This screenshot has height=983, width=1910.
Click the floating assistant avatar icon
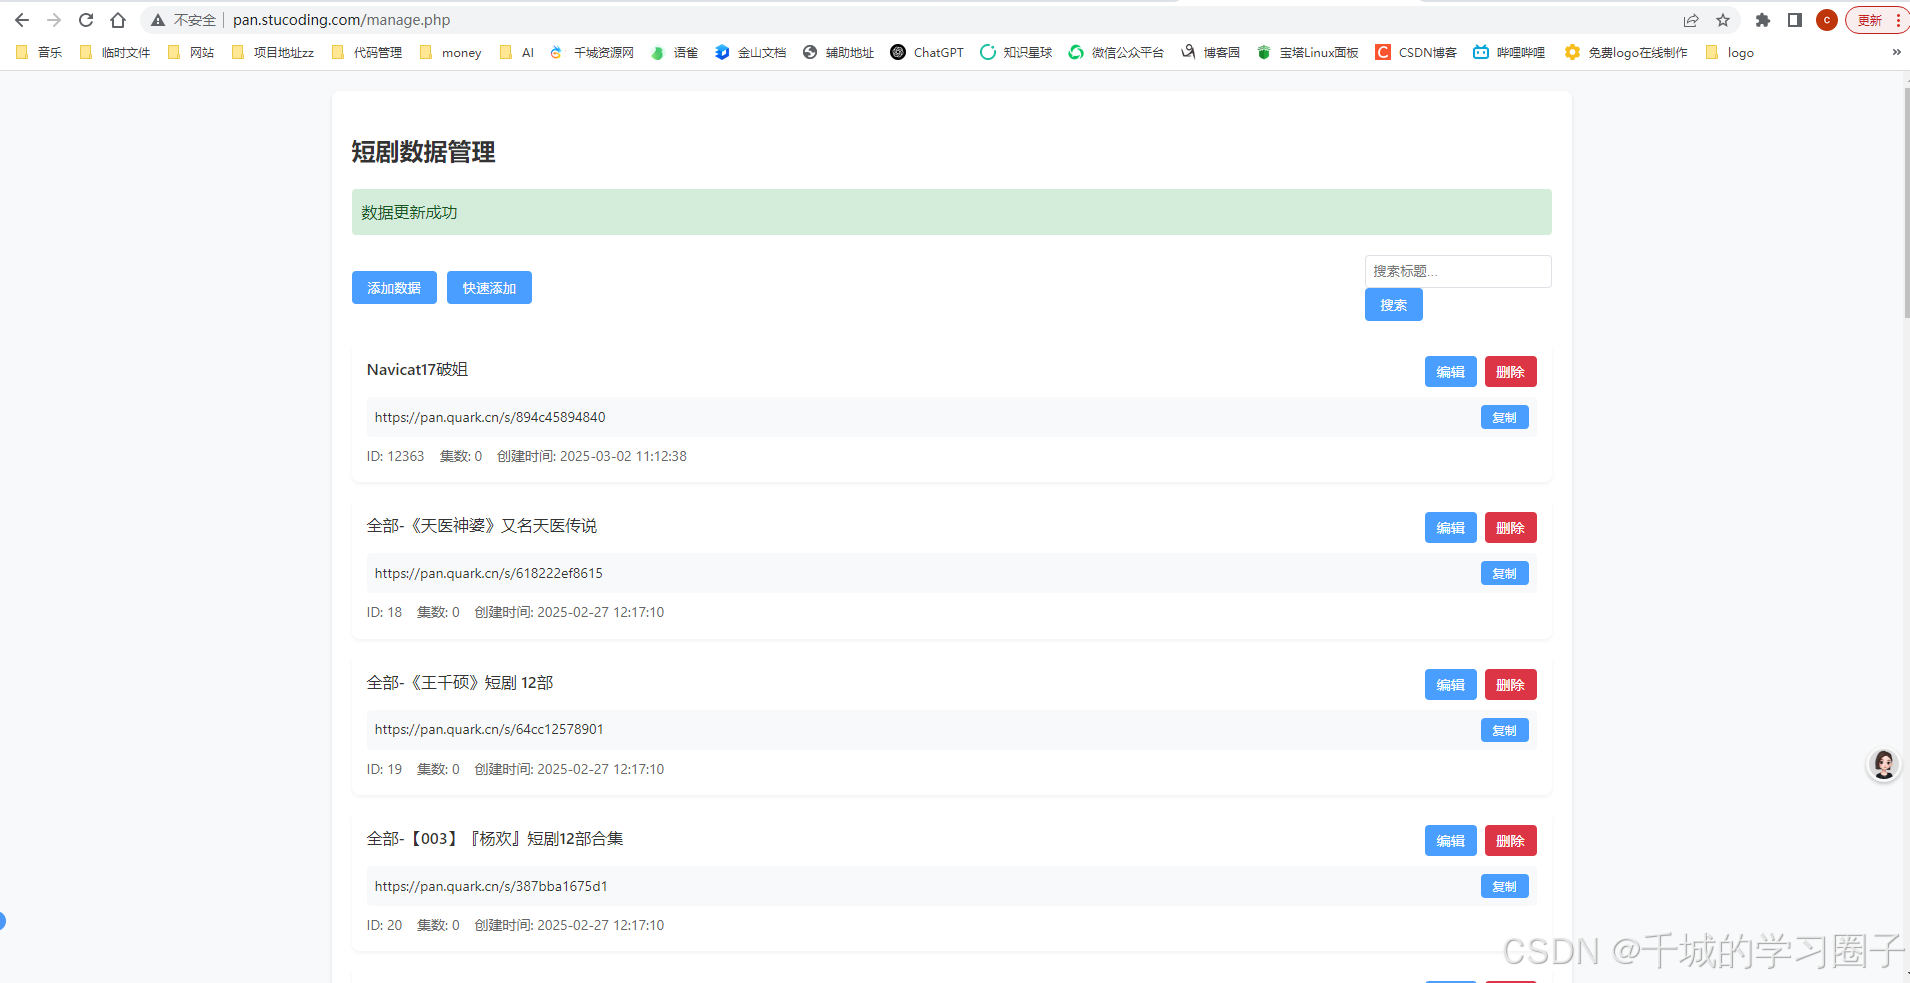(1884, 765)
